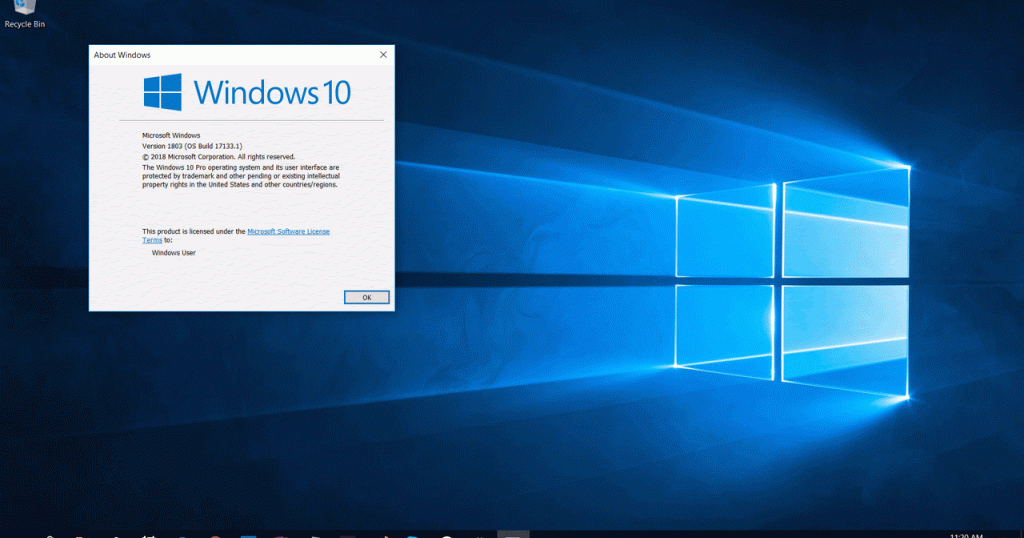Screen dimensions: 1024x538
Task: Click the Windows 10 logo banner in dialog
Action: (248, 92)
